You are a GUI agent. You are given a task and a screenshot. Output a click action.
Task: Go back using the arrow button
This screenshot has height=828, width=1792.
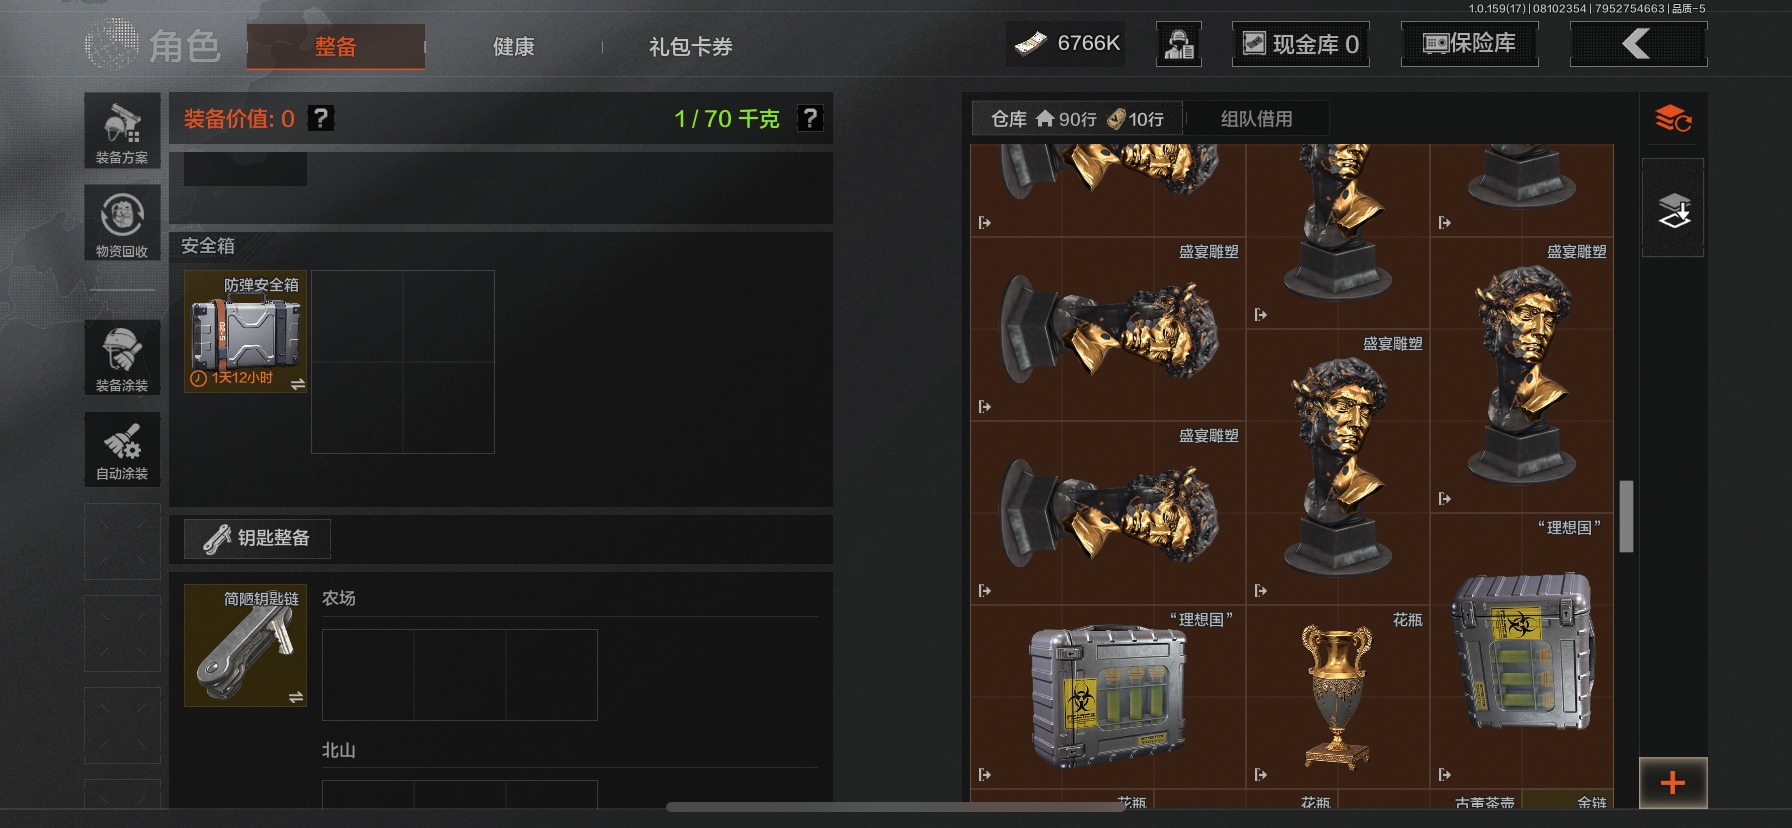point(1638,44)
